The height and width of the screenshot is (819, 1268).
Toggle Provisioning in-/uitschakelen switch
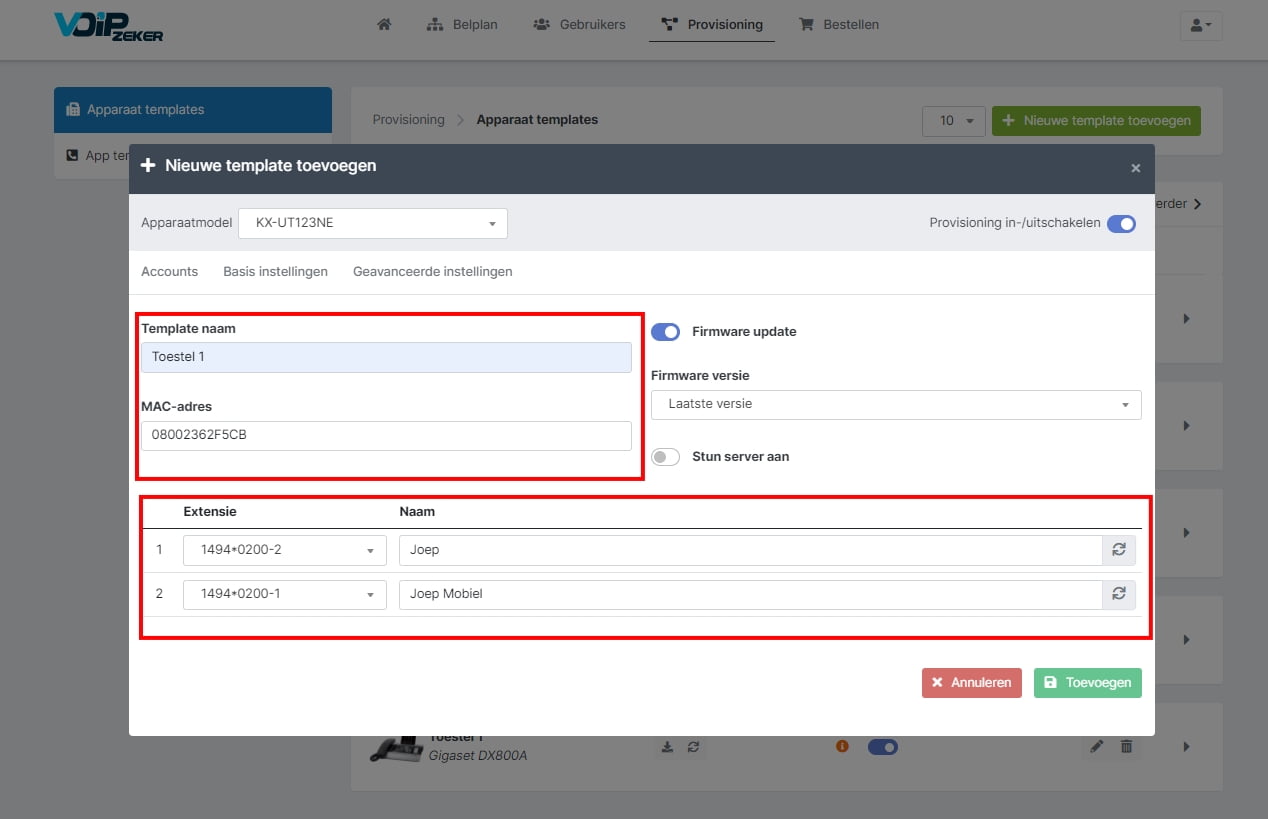(x=1121, y=224)
